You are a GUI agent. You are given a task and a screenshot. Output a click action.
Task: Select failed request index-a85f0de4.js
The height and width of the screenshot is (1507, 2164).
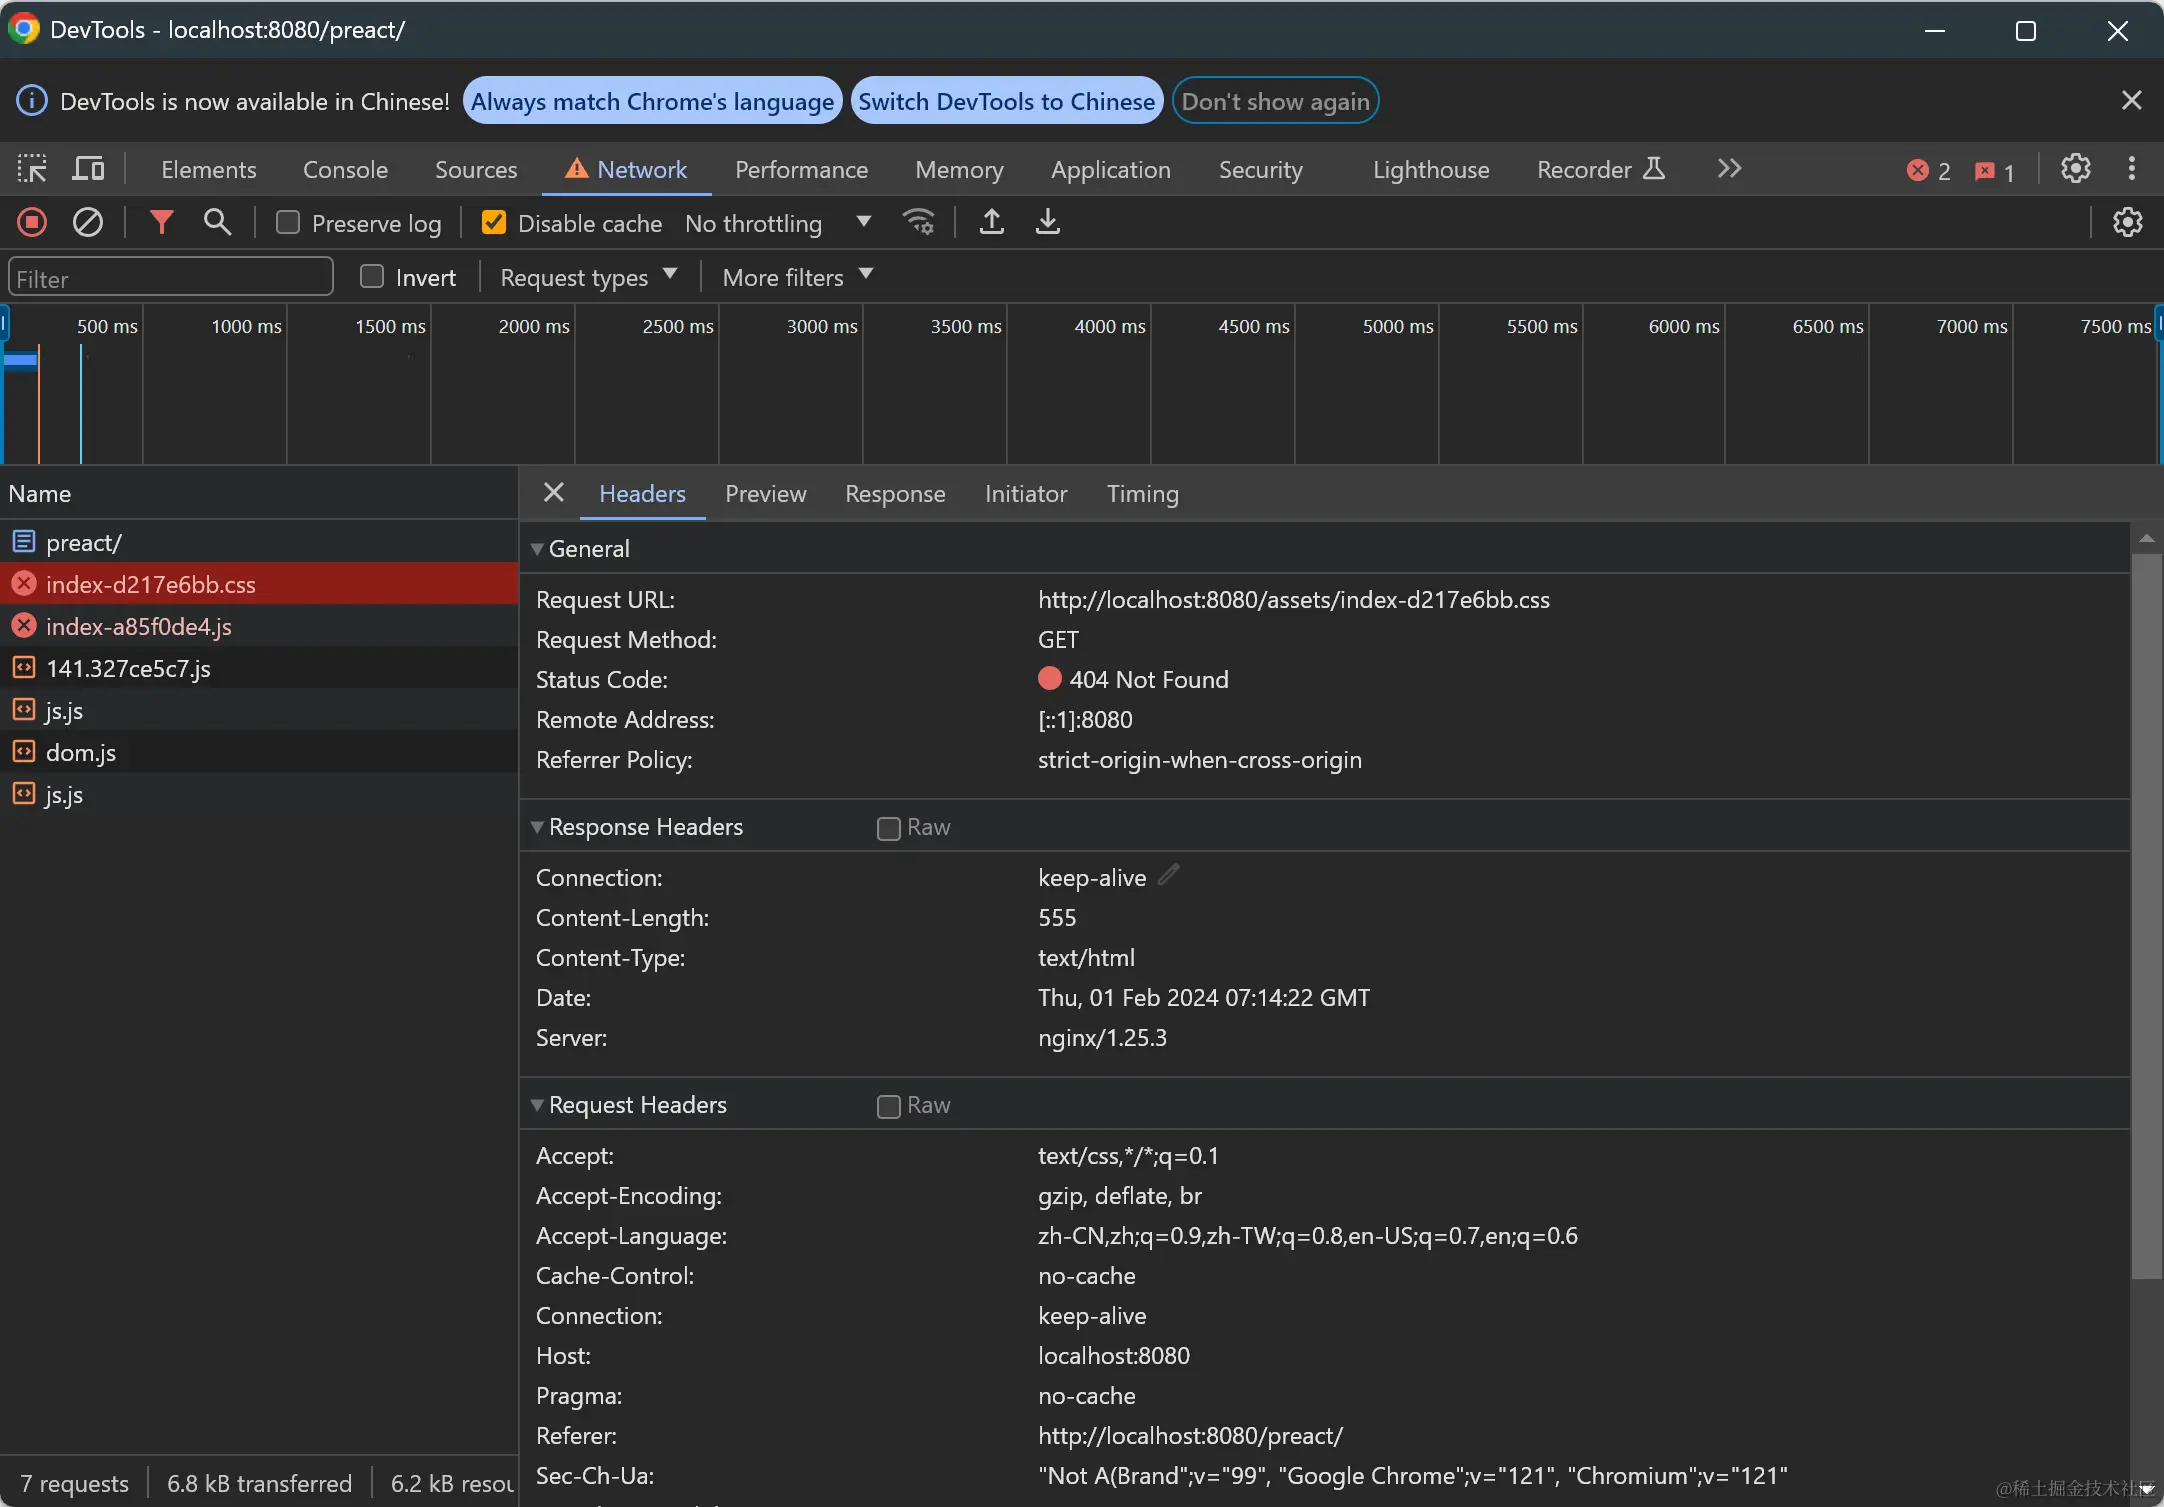(259, 626)
